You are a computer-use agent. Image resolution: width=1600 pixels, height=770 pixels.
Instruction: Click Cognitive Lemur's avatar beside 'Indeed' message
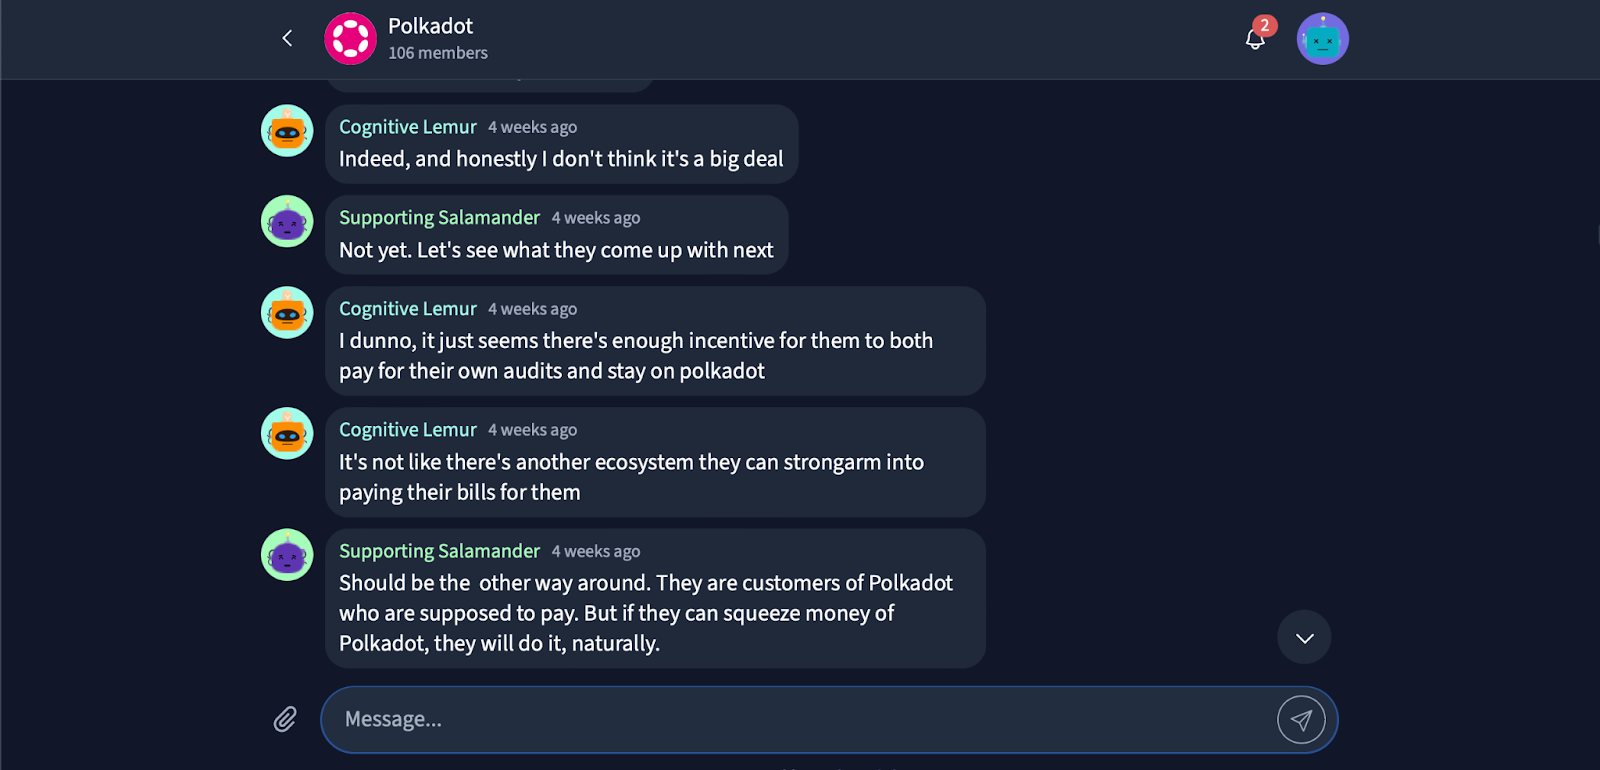[287, 131]
